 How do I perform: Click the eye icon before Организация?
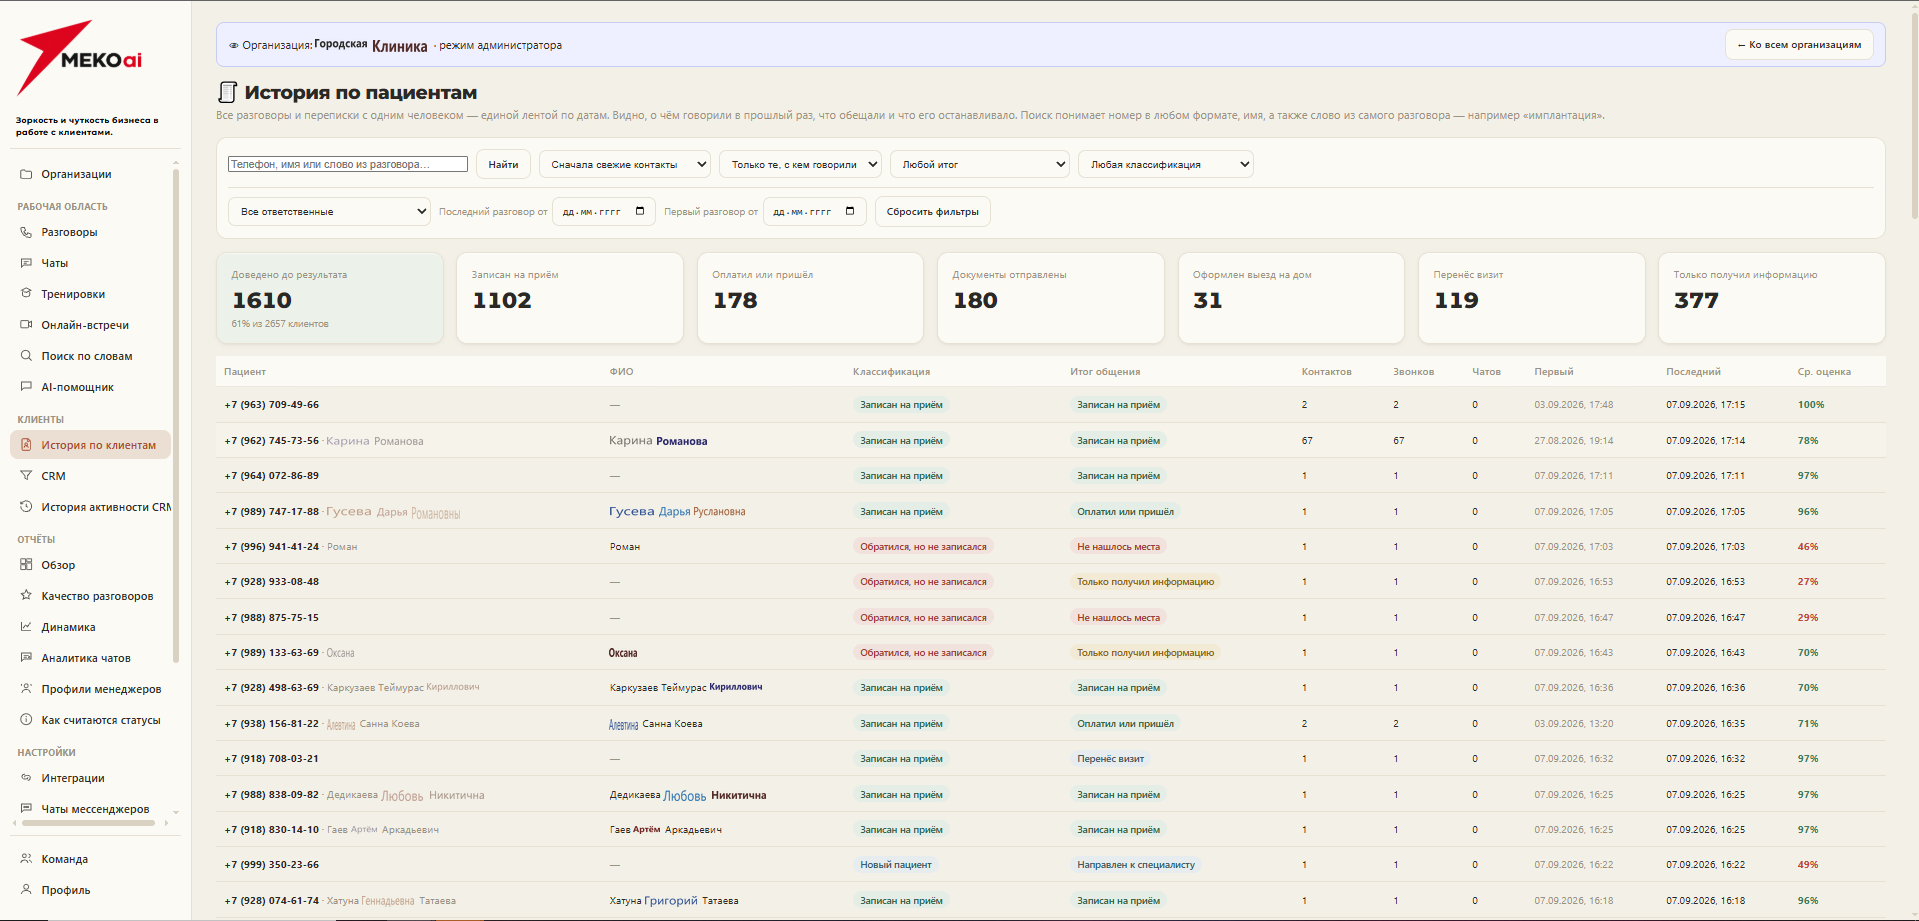[234, 46]
